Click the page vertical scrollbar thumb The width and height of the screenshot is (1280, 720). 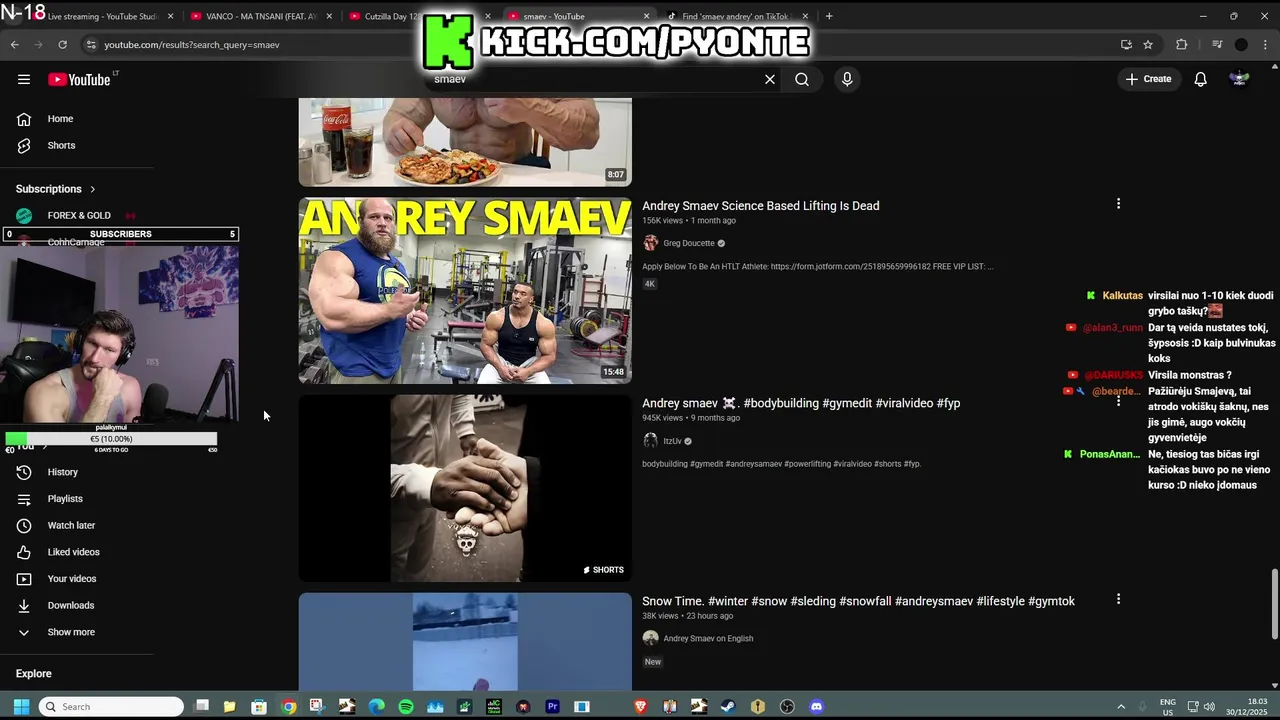pyautogui.click(x=1274, y=603)
